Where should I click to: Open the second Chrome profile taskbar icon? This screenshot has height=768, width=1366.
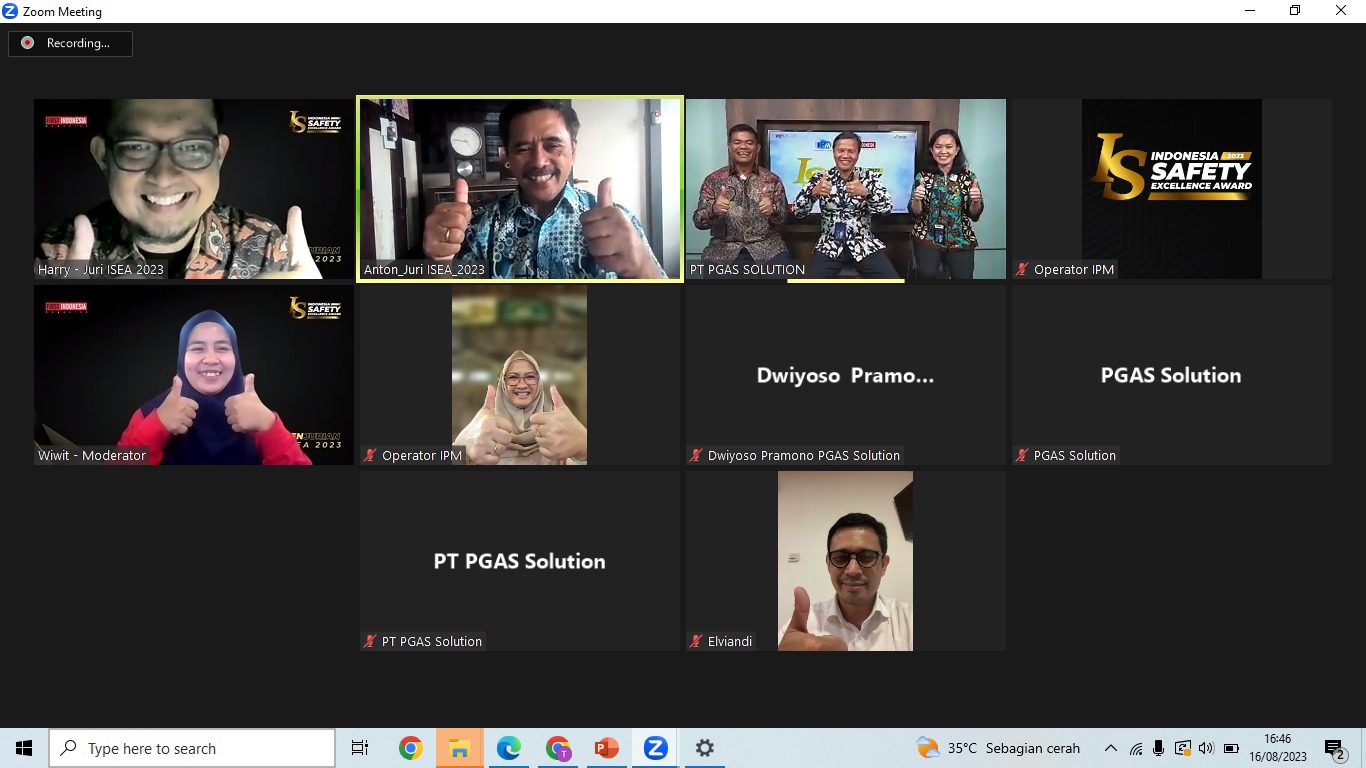point(558,748)
